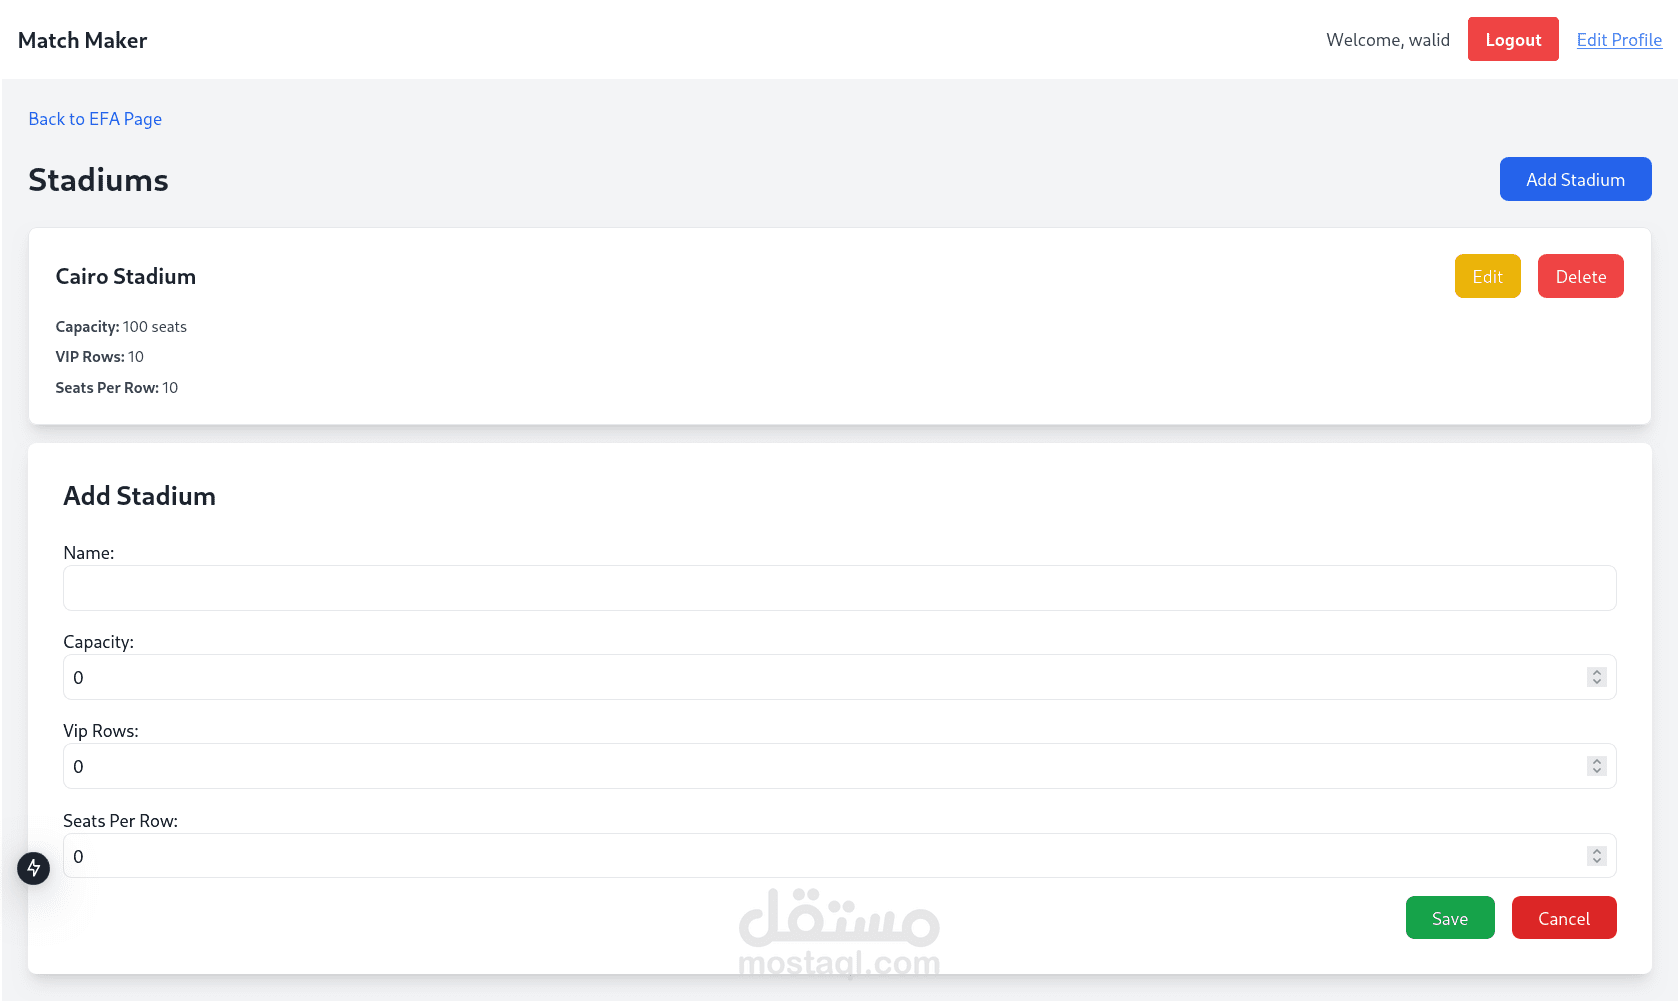Viewport: 1679px width, 1001px height.
Task: Increase Capacity with the up stepper arrow
Action: coord(1597,673)
